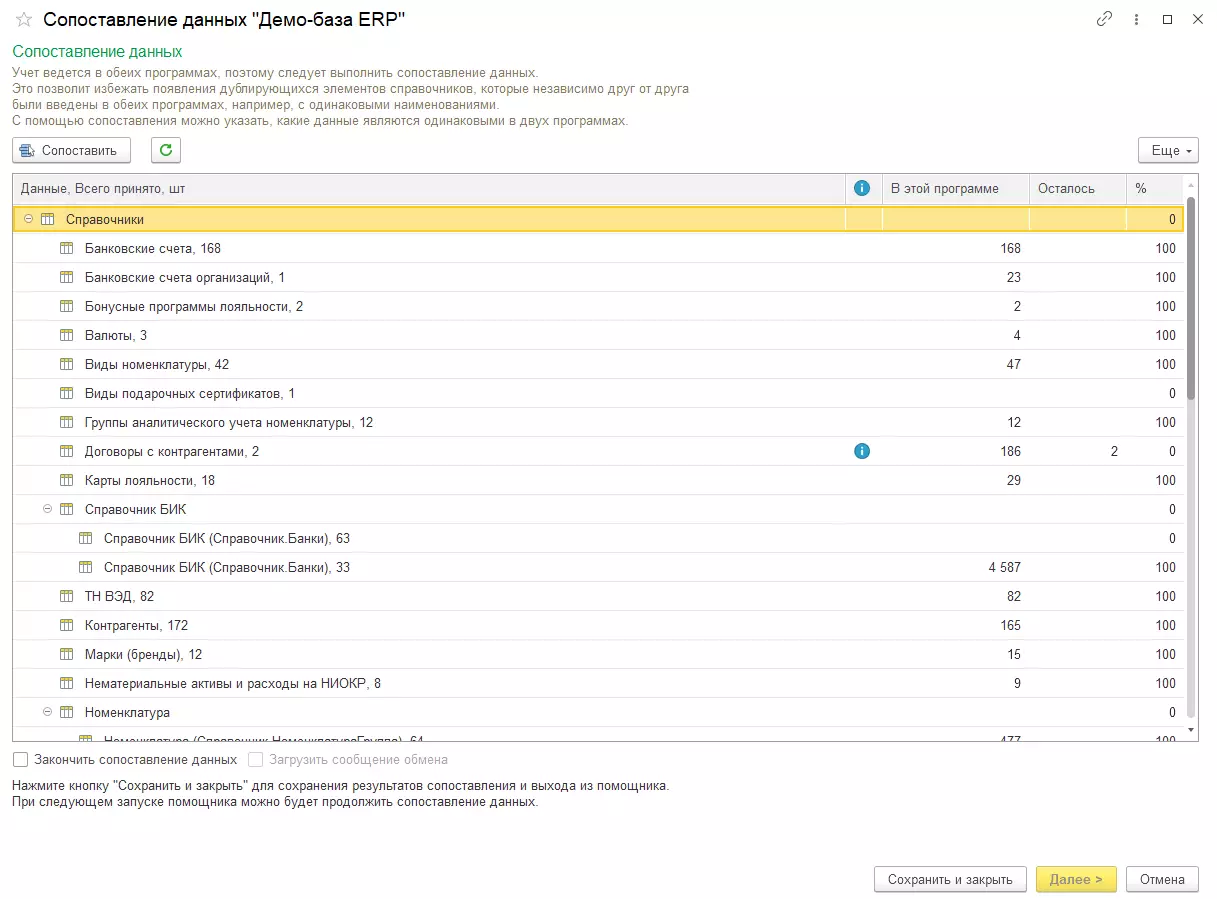Click table icon of Бонусные программы лояльности
This screenshot has width=1217, height=899.
(x=67, y=306)
